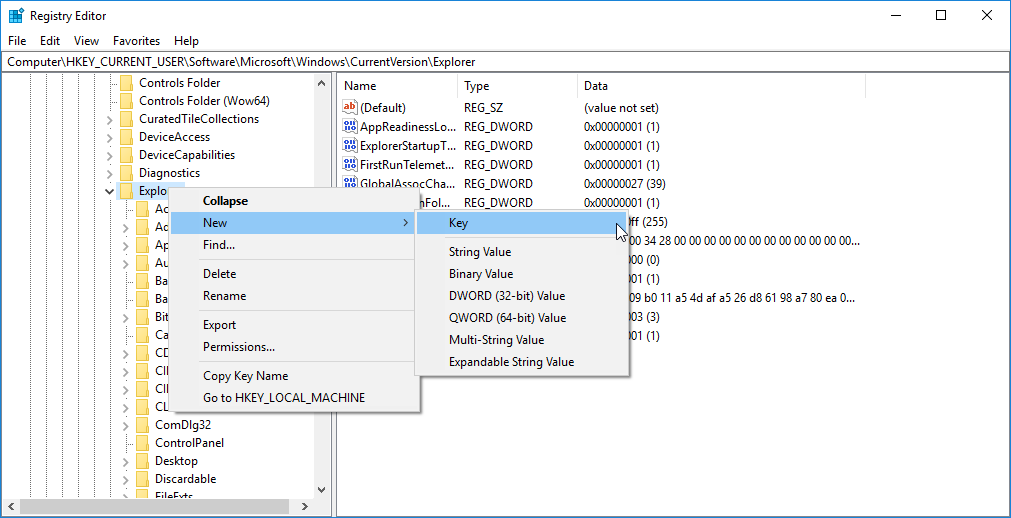Choose Rename in the context menu
1011x518 pixels.
pos(294,295)
